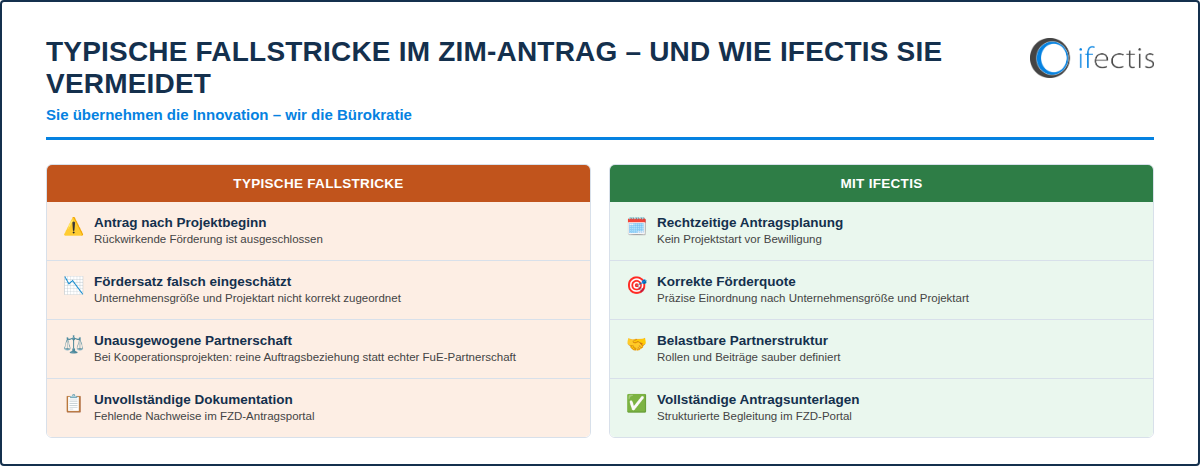Click the heading 'Unausgewogene Partnerschaft'
This screenshot has height=466, width=1200.
tap(193, 340)
